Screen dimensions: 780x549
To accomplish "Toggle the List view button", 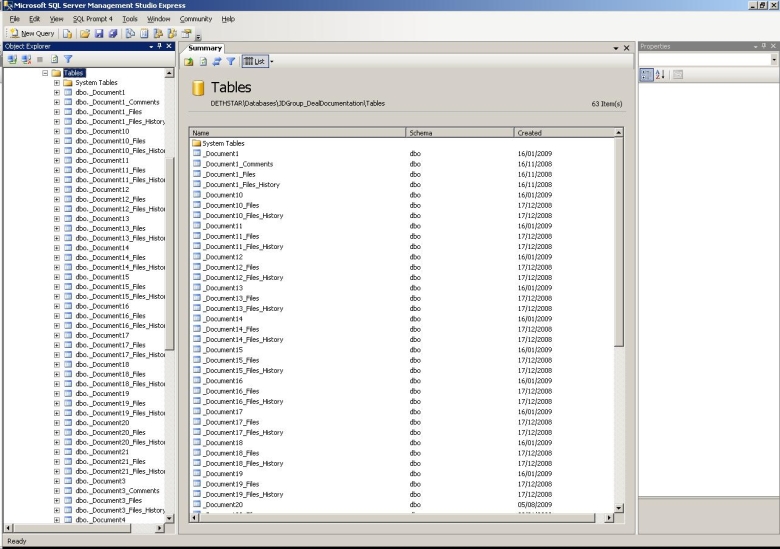I will point(255,62).
